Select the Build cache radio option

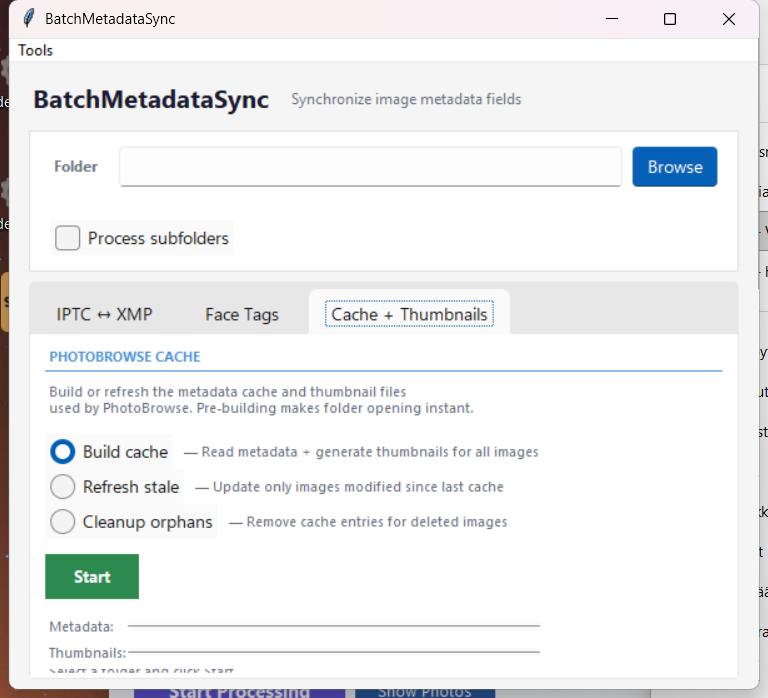pos(62,452)
